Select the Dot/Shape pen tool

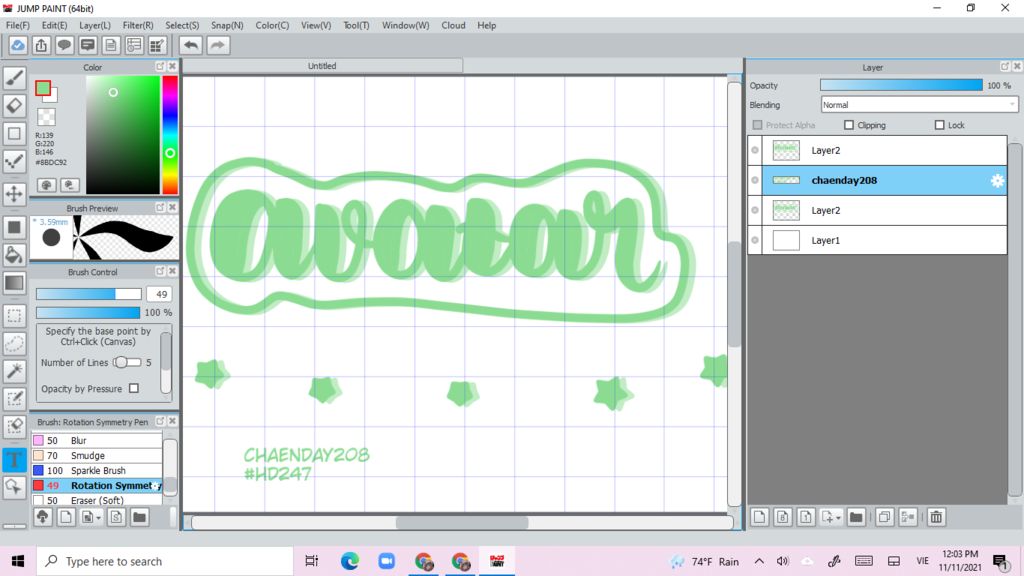click(x=14, y=161)
